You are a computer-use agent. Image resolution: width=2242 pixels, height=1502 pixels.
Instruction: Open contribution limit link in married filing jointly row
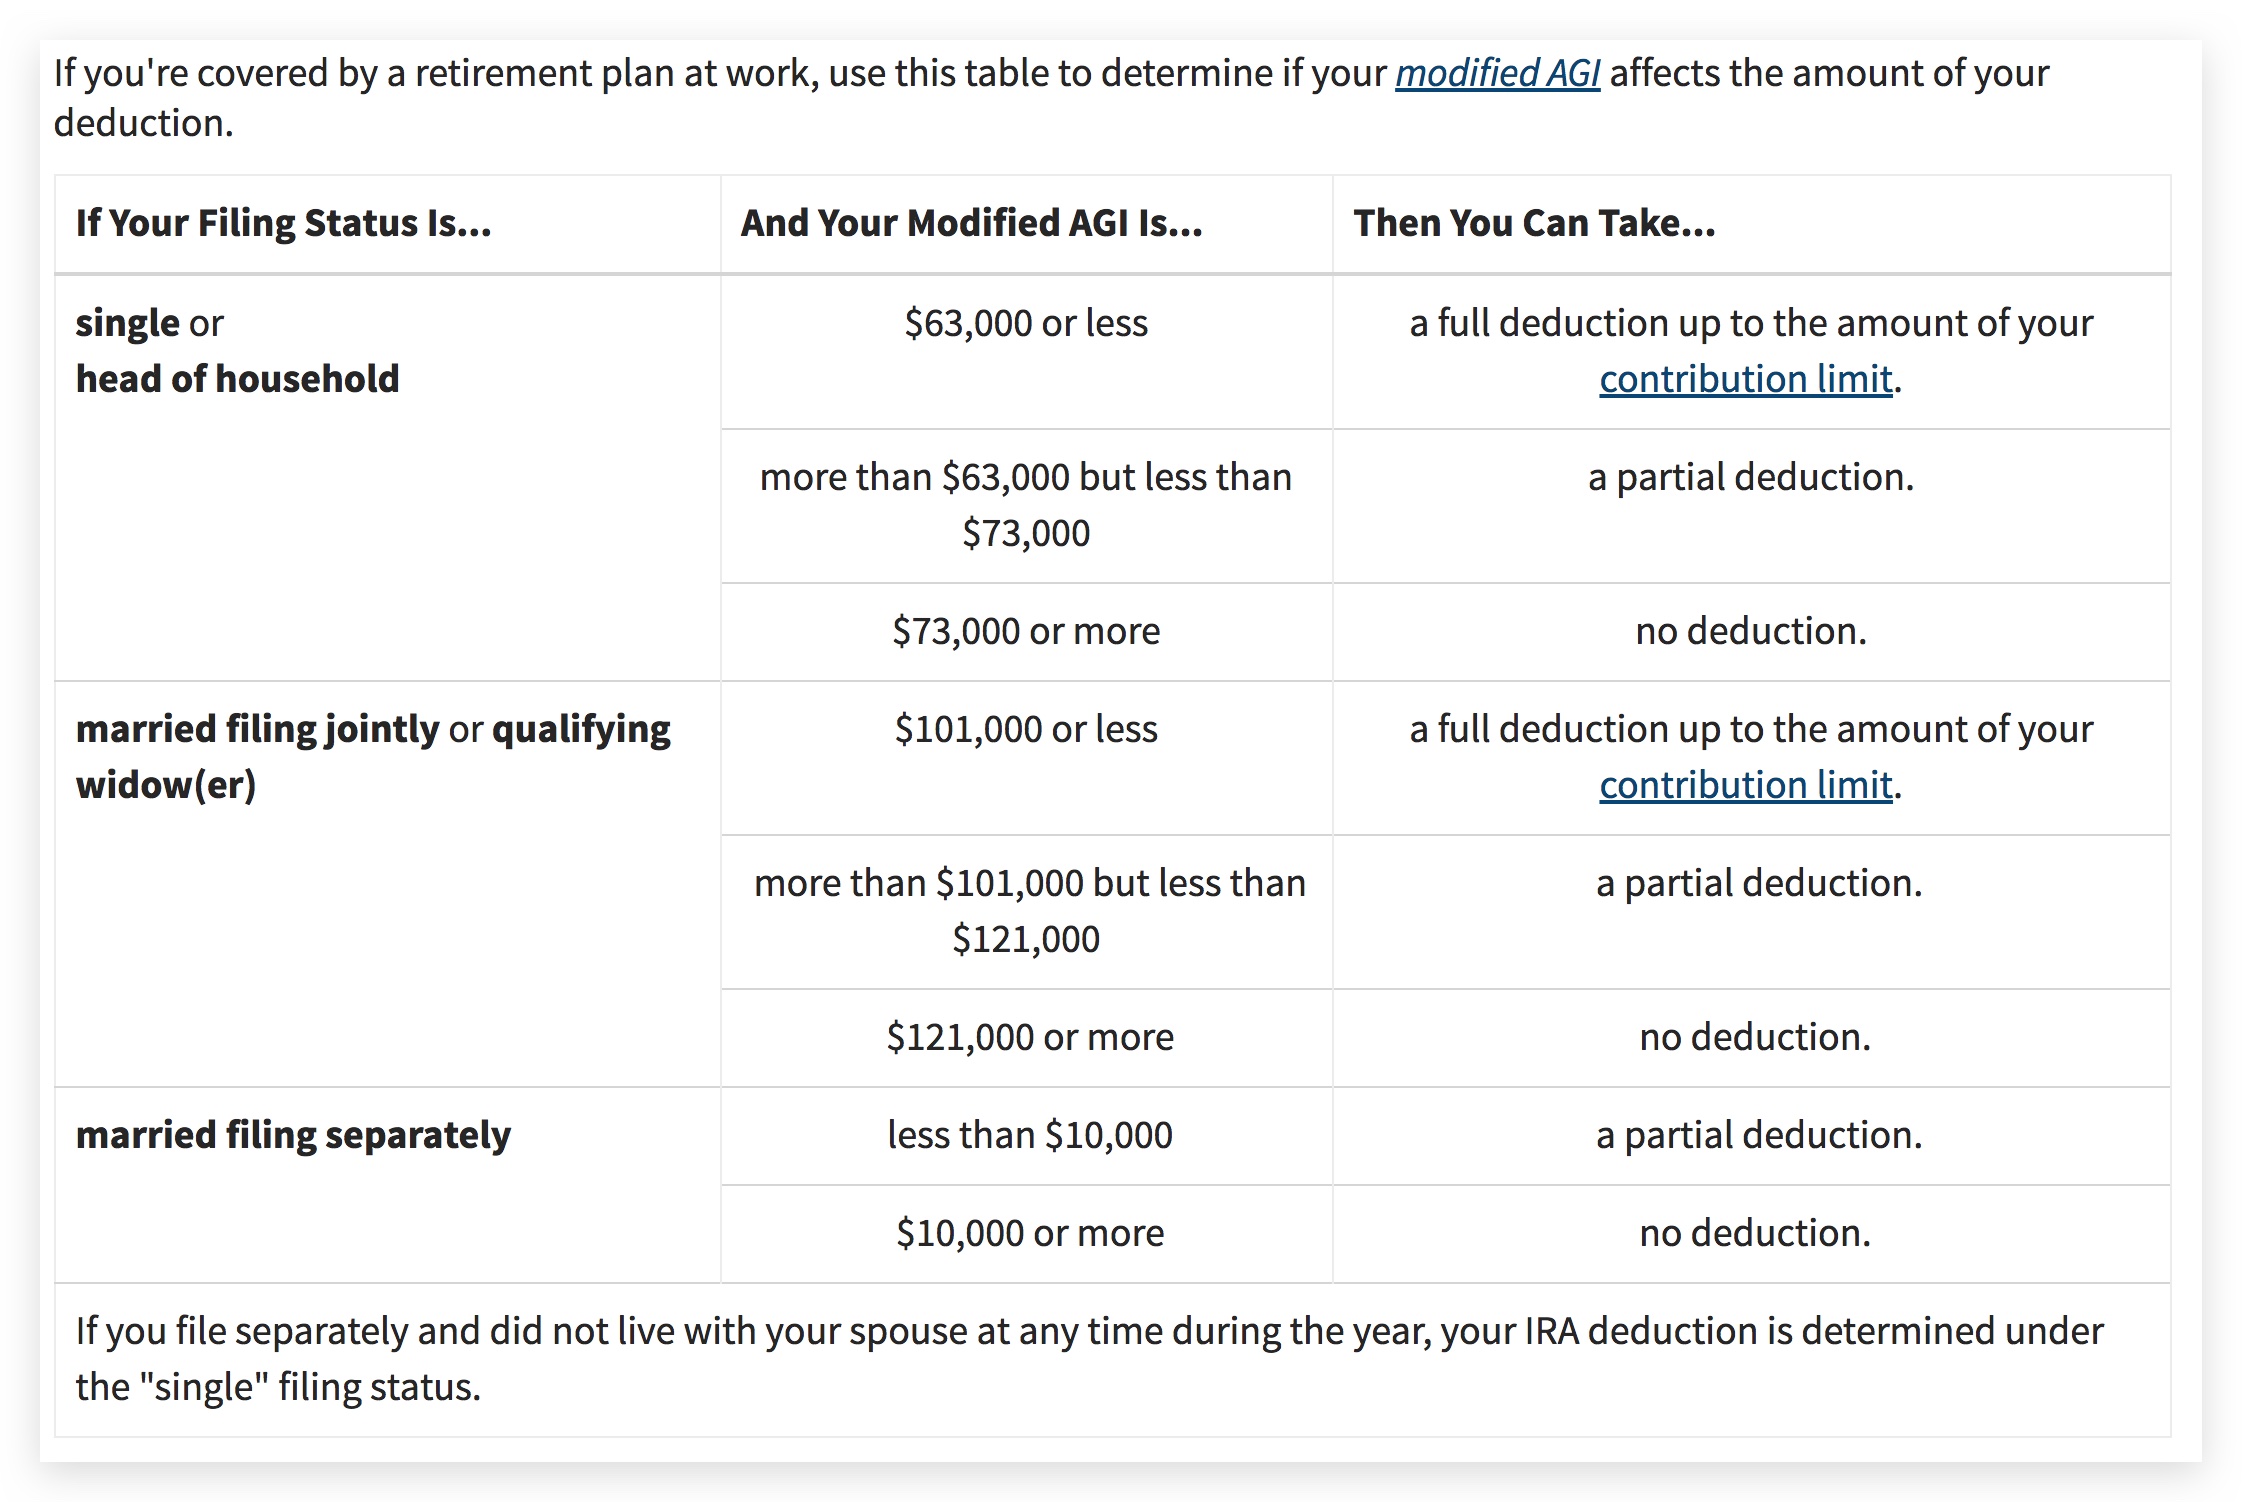[x=1745, y=785]
